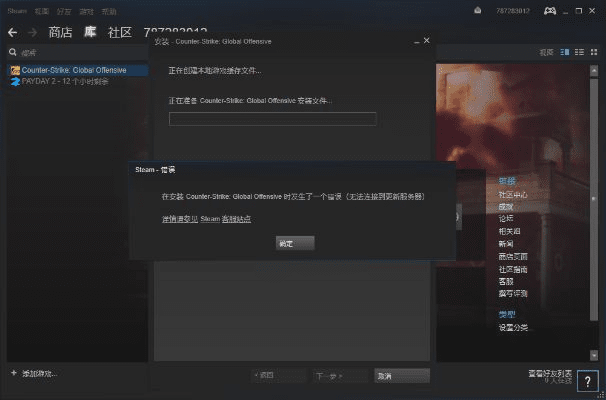Click the Steam - 错误 dialog title

[155, 170]
